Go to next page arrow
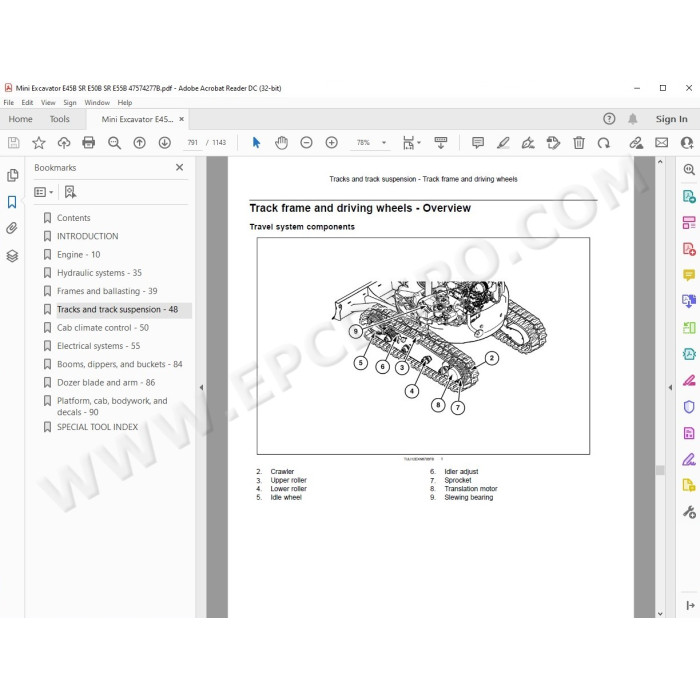This screenshot has height=700, width=700. point(165,143)
